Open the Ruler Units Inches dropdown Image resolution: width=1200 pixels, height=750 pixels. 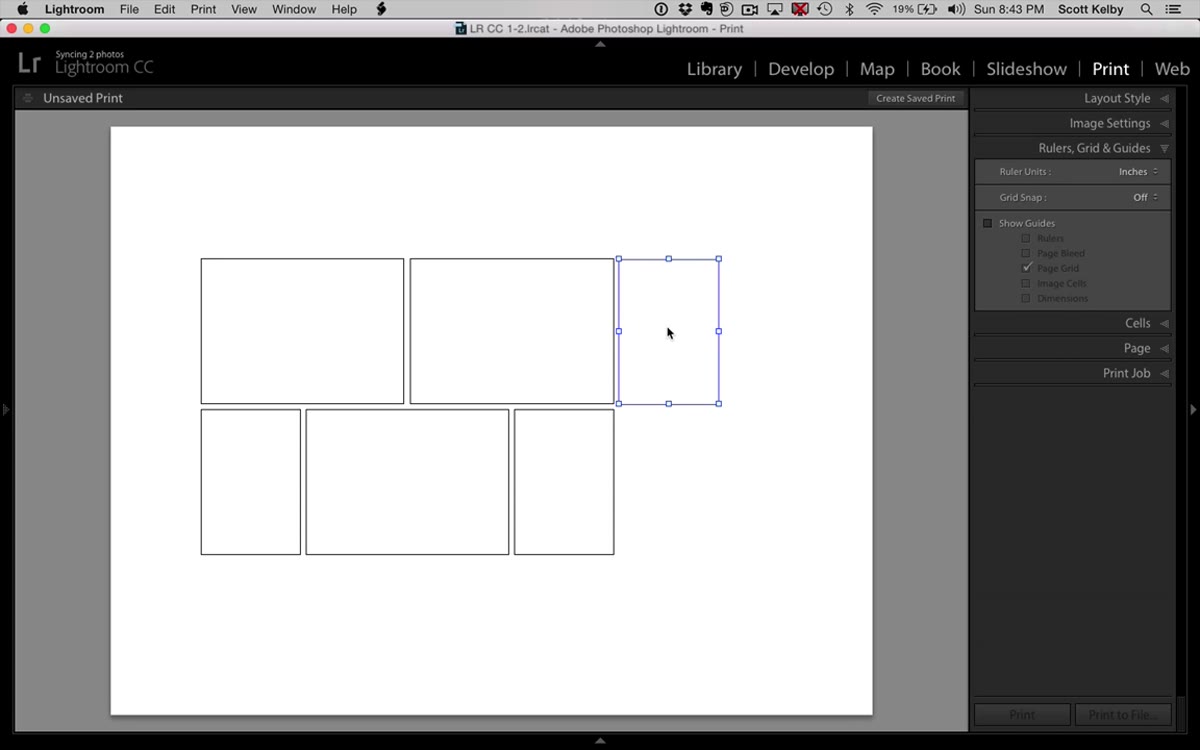(1138, 172)
